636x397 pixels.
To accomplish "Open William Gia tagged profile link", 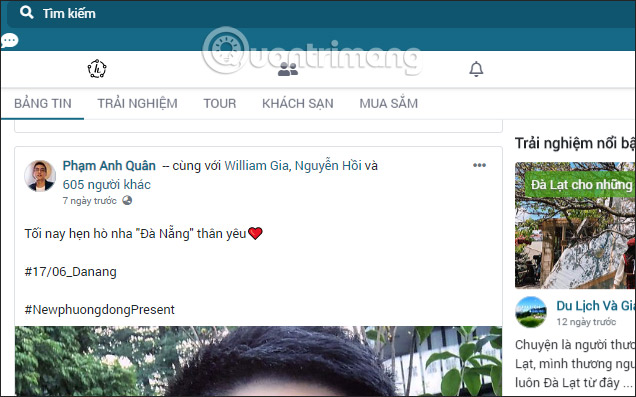I will pyautogui.click(x=256, y=165).
